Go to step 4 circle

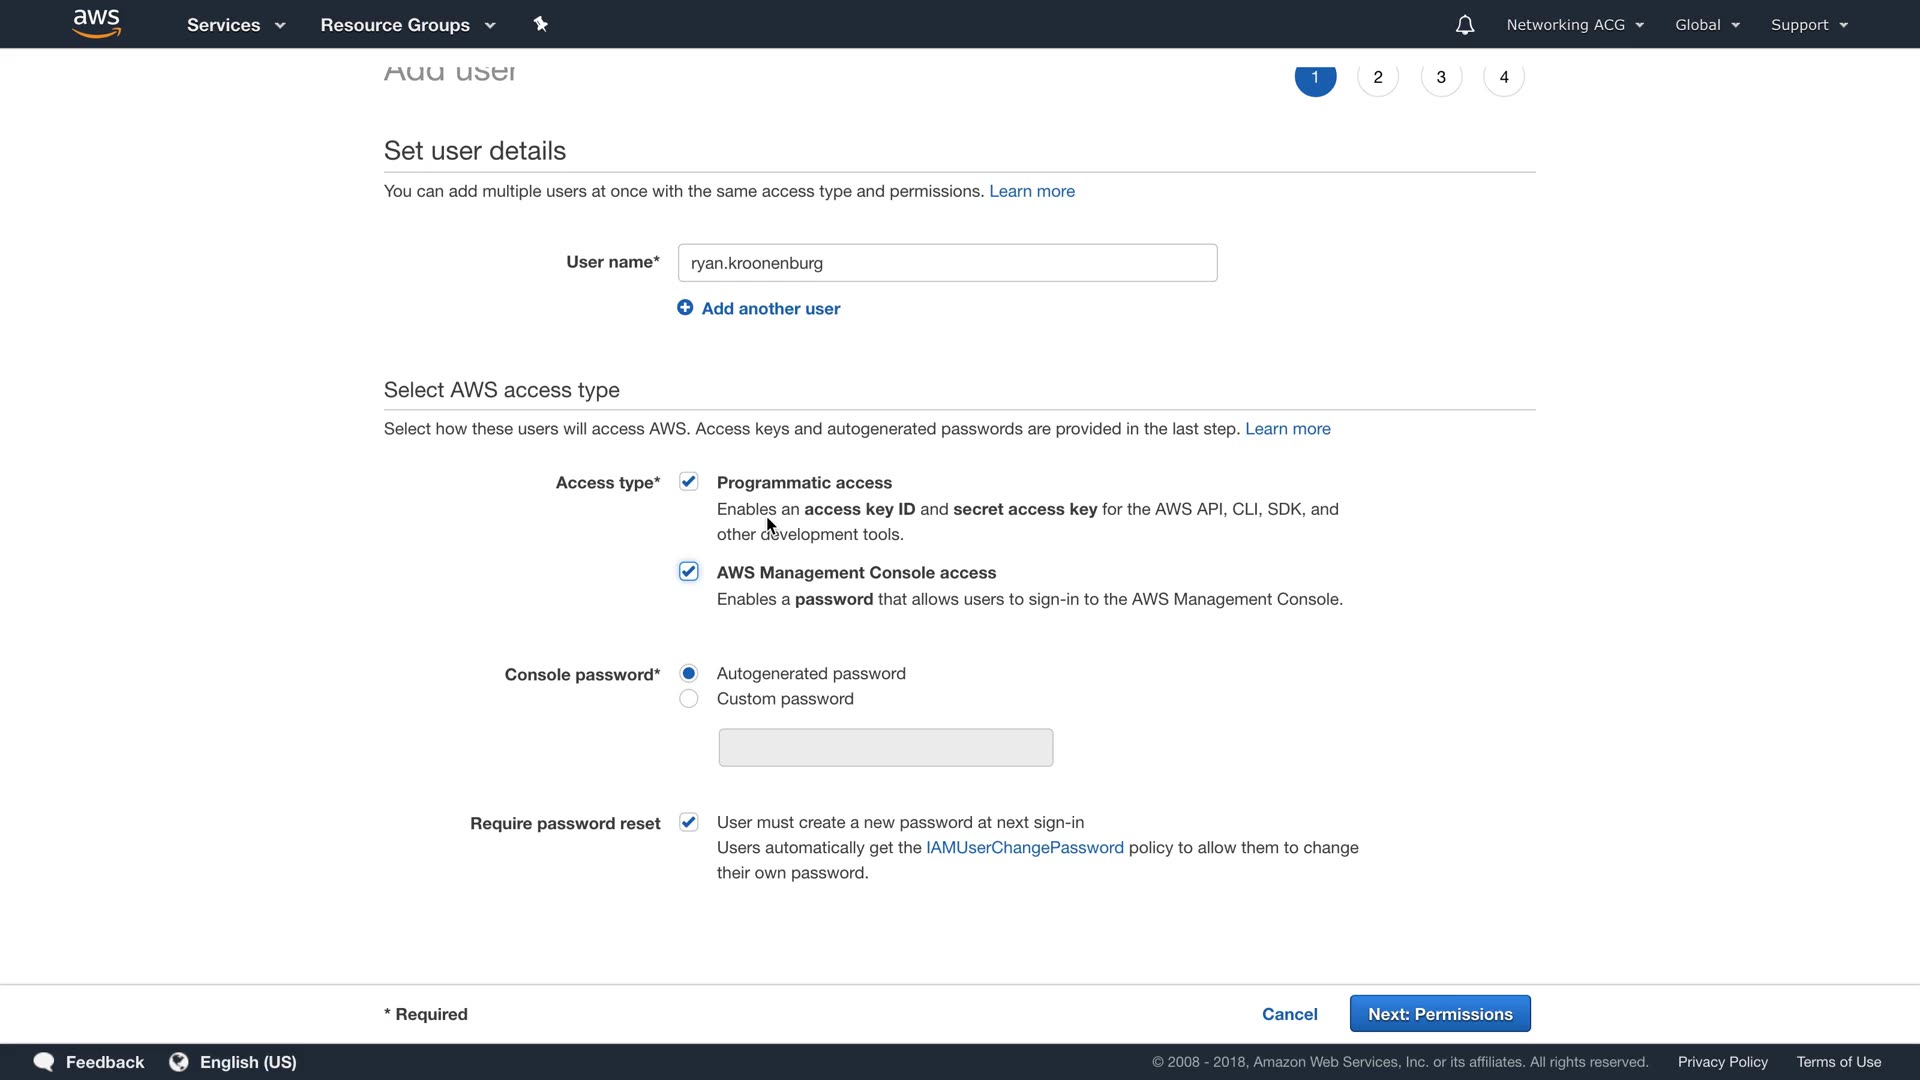pos(1504,78)
